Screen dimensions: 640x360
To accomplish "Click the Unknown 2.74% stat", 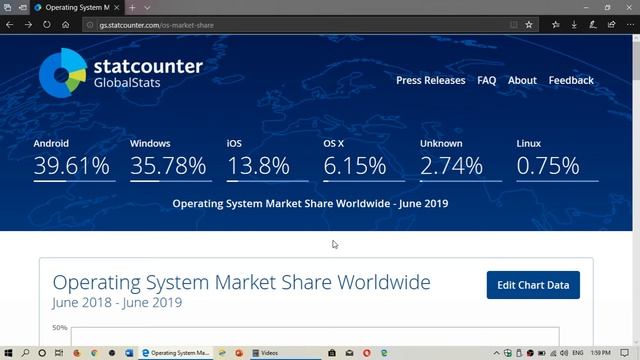I will pos(460,160).
